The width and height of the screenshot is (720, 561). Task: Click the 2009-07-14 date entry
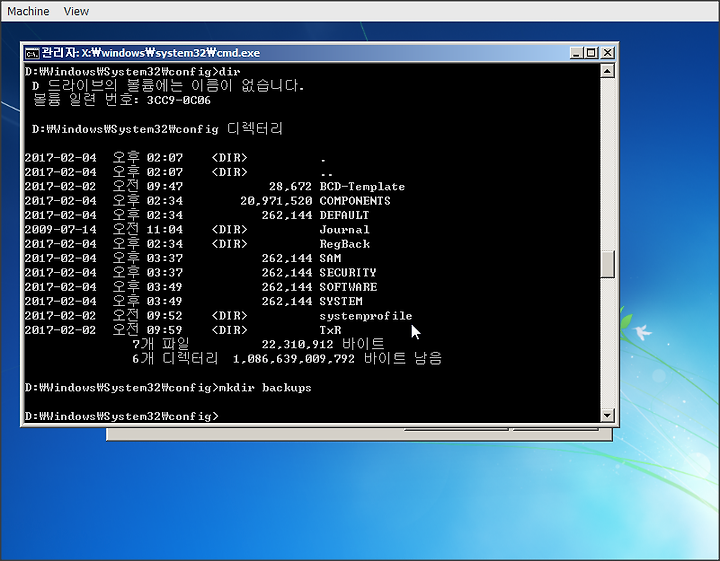click(60, 230)
